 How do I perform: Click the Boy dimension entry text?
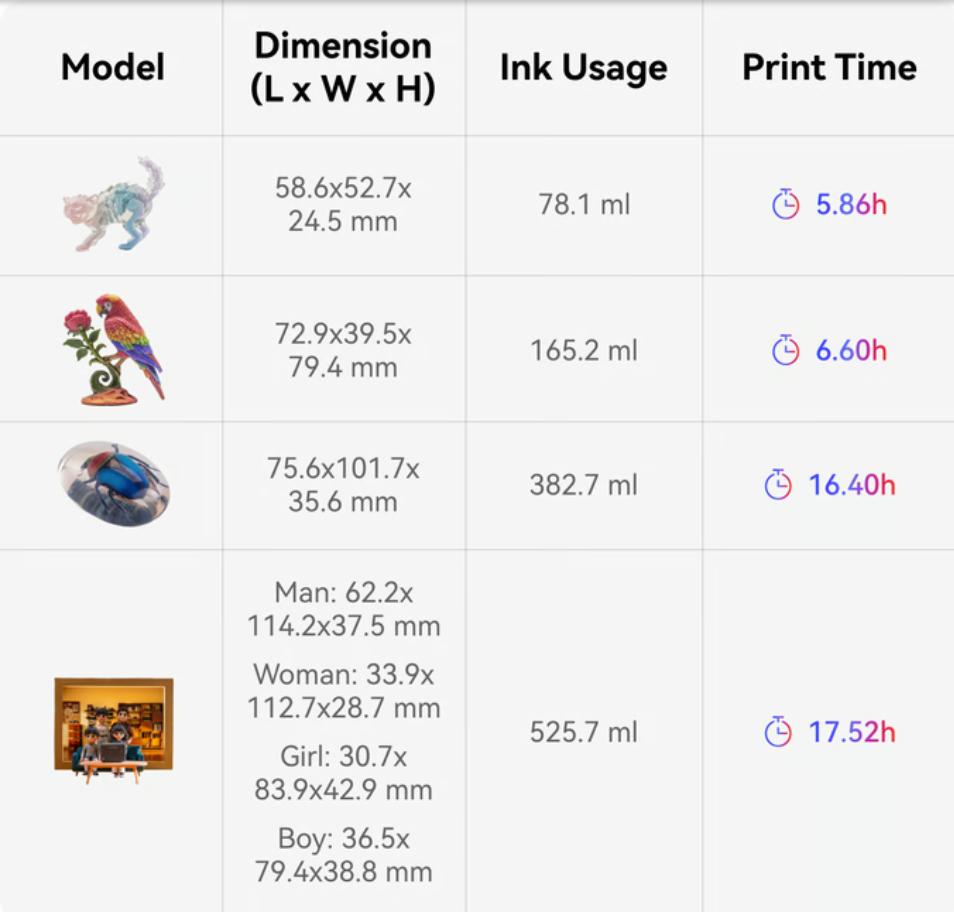point(343,855)
